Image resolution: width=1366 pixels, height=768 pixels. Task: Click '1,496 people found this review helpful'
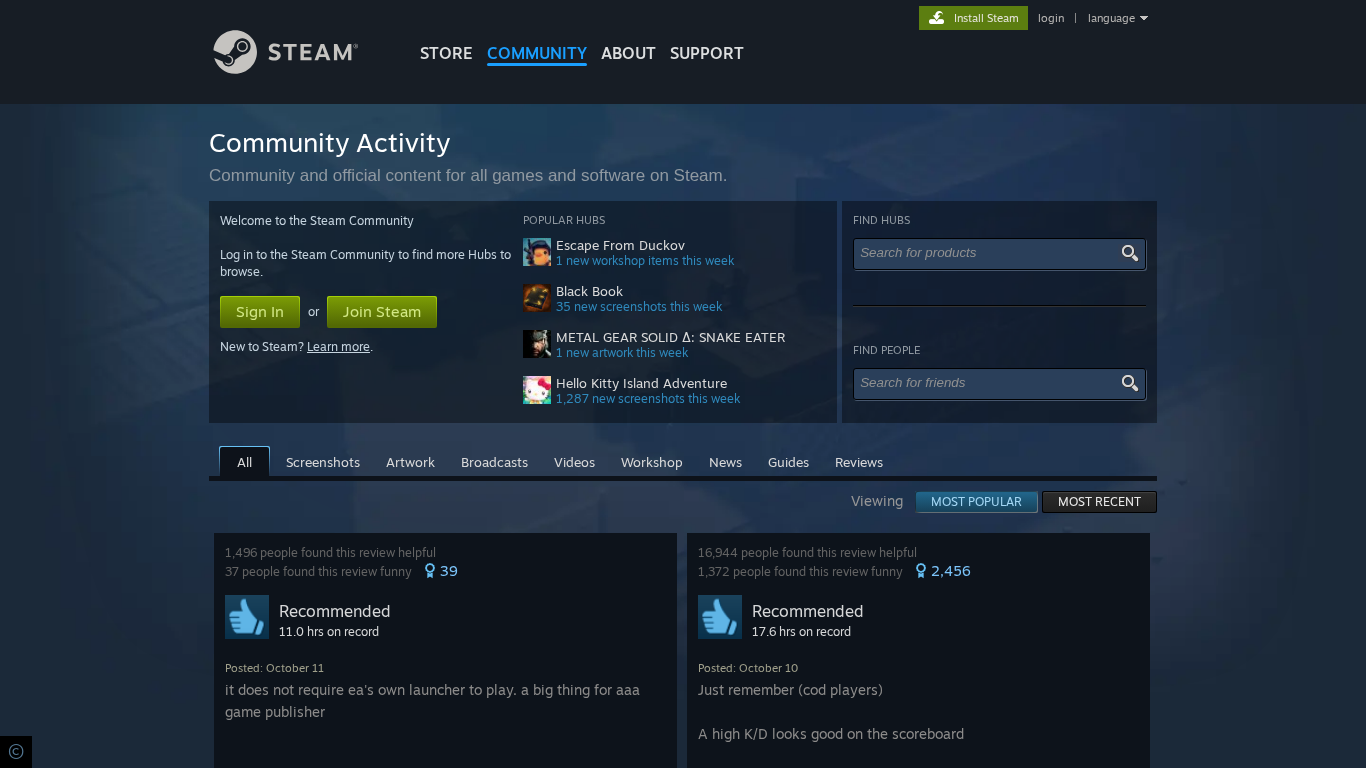tap(330, 553)
